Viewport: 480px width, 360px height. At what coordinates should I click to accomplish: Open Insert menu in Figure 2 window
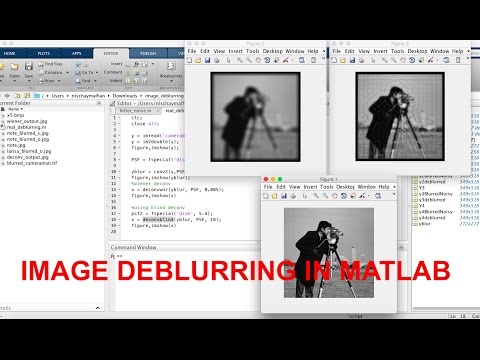235,51
